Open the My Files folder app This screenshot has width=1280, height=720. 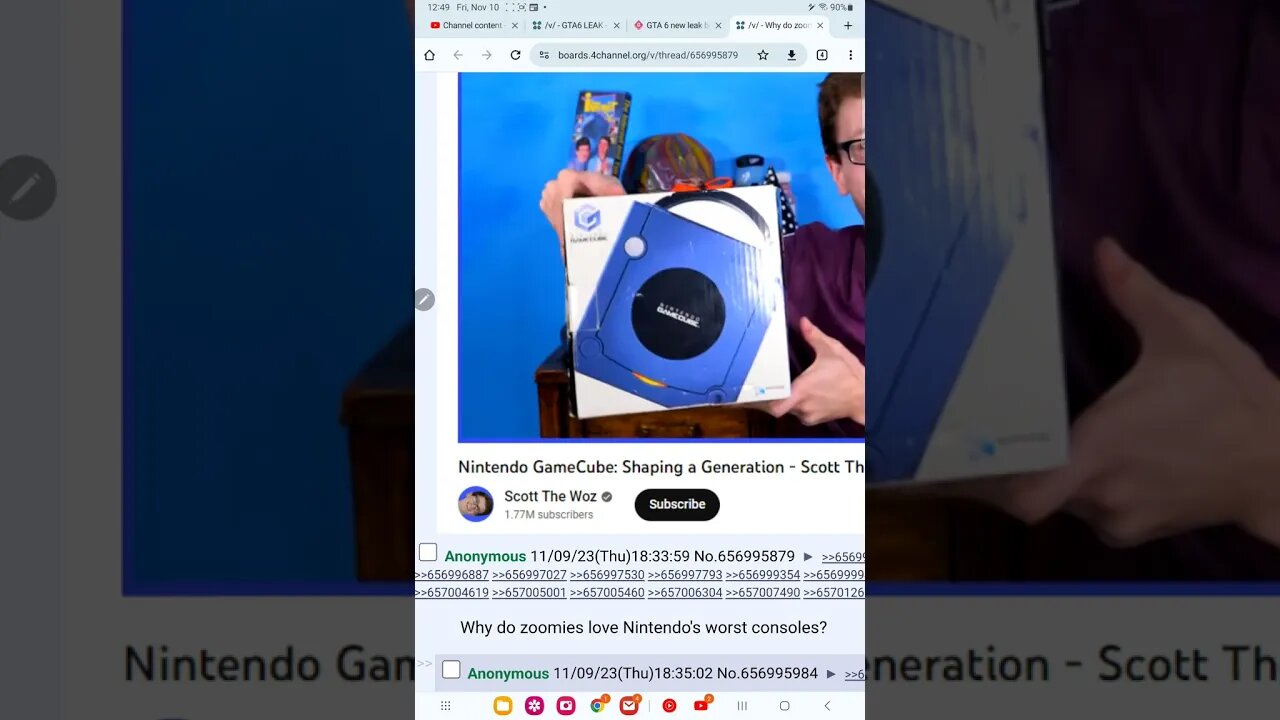coord(503,706)
